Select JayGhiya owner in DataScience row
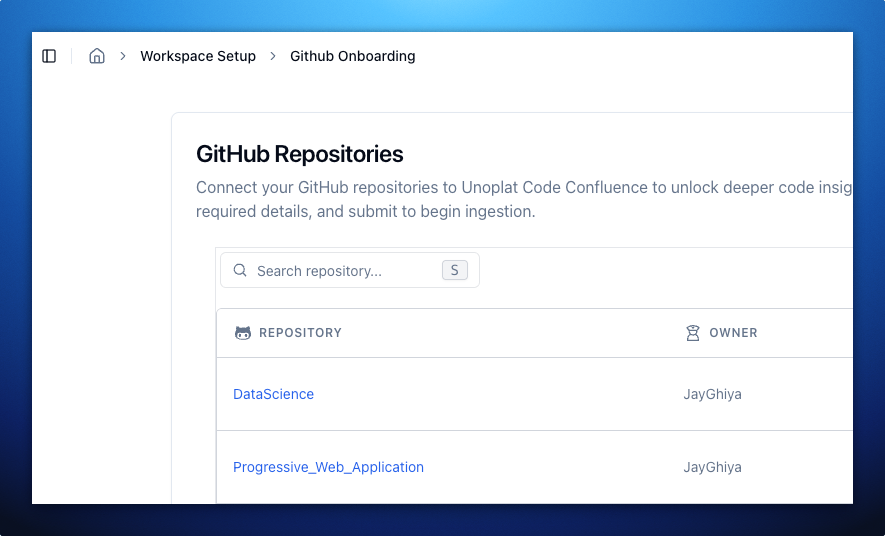Screen dimensions: 885x536 (x=712, y=394)
